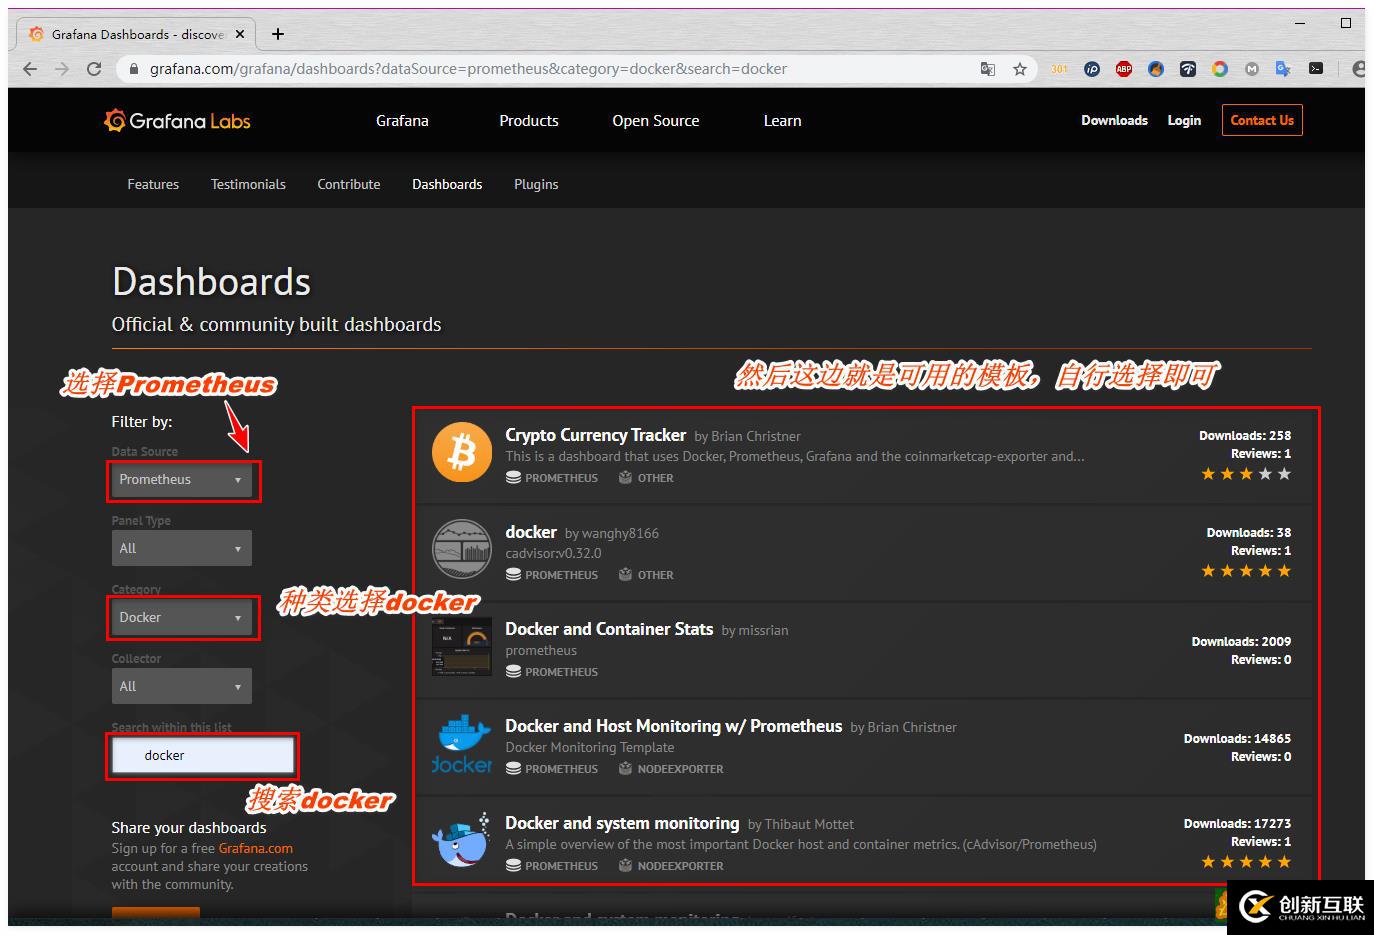Click NODEEXPORTER tag under Docker and system monitoring
The image size is (1374, 935).
pos(671,866)
